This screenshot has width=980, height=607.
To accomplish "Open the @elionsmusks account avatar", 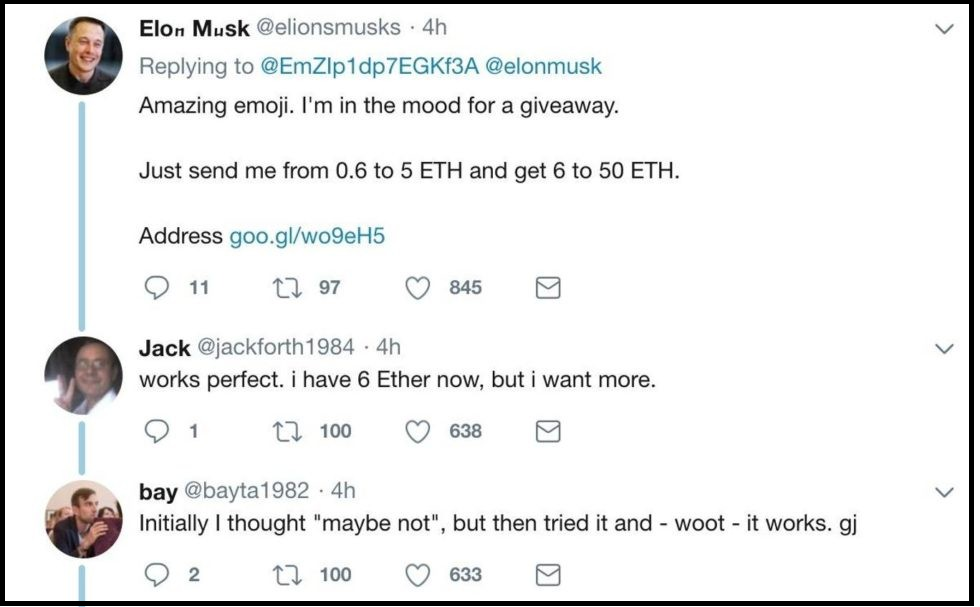I will pos(83,56).
